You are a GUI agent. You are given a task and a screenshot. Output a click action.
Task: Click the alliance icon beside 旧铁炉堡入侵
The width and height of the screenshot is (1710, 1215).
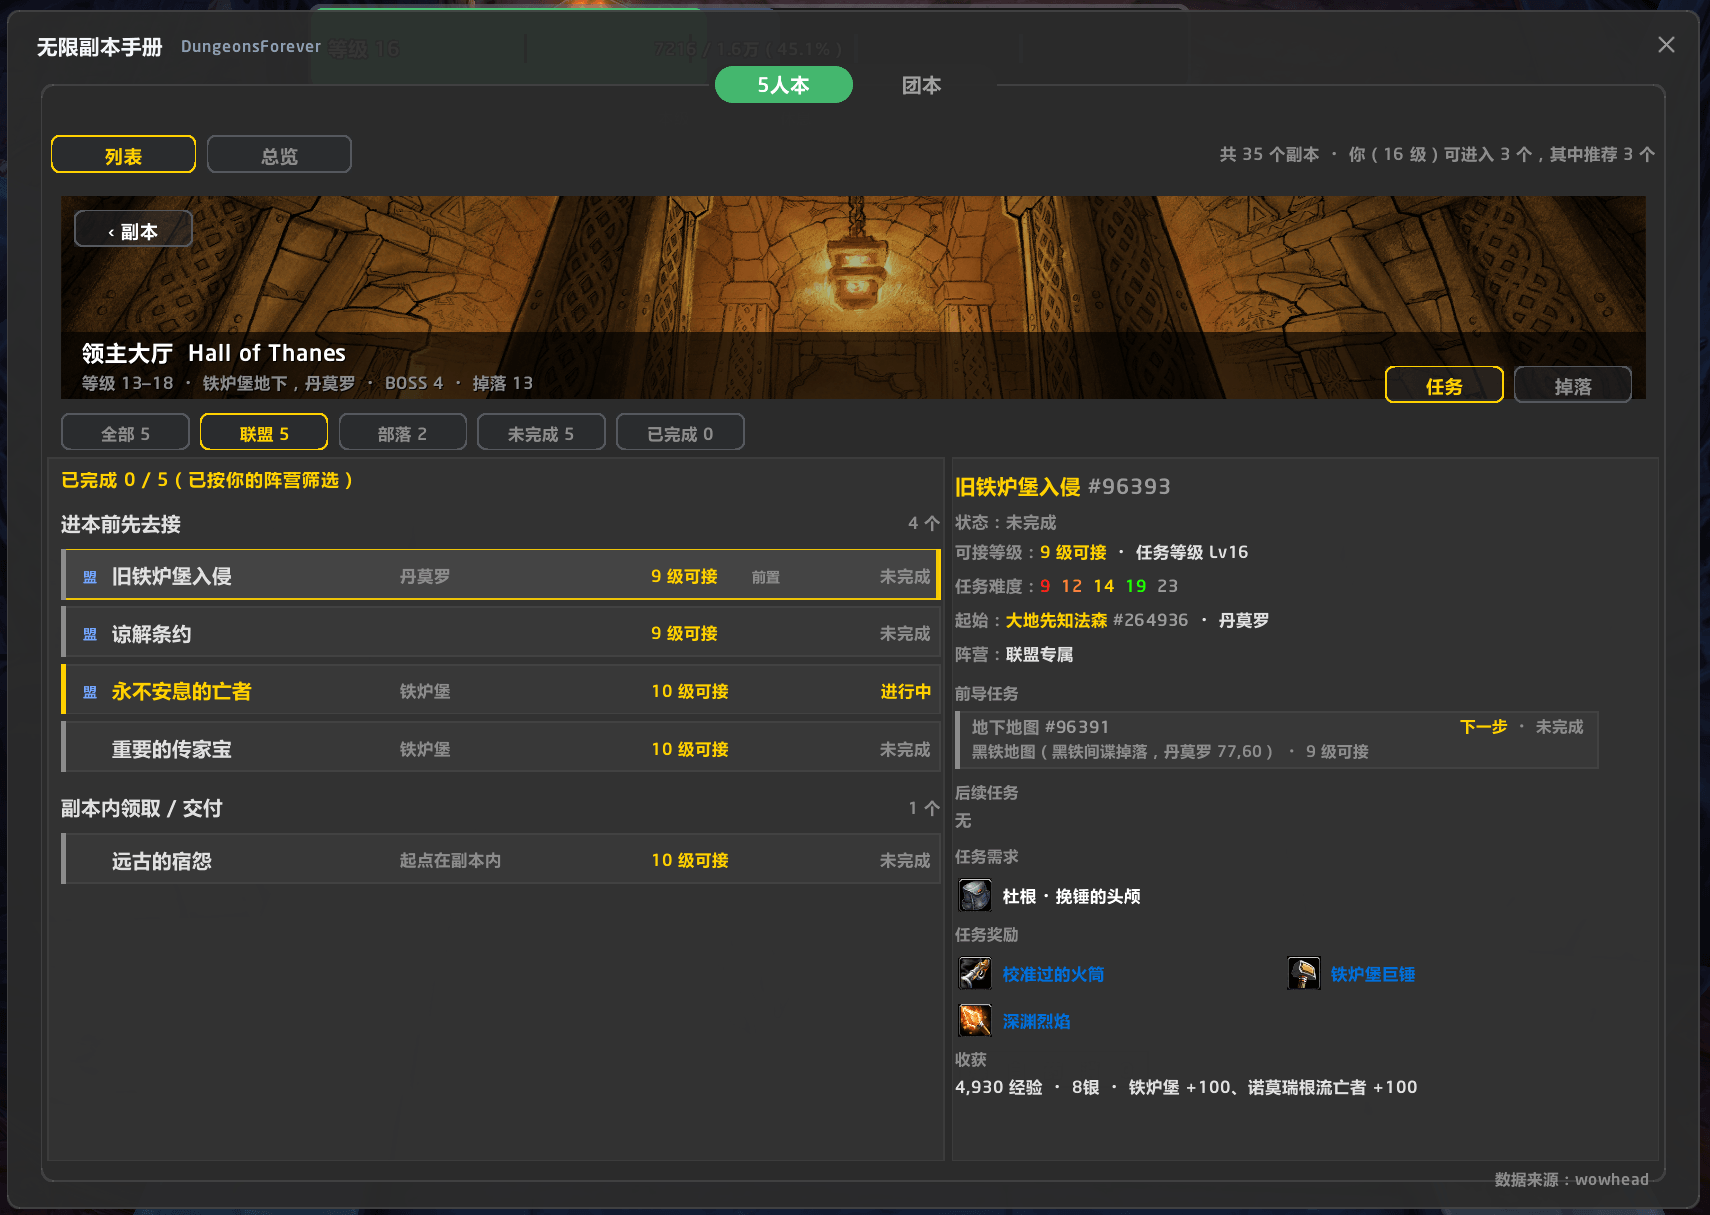click(x=90, y=577)
